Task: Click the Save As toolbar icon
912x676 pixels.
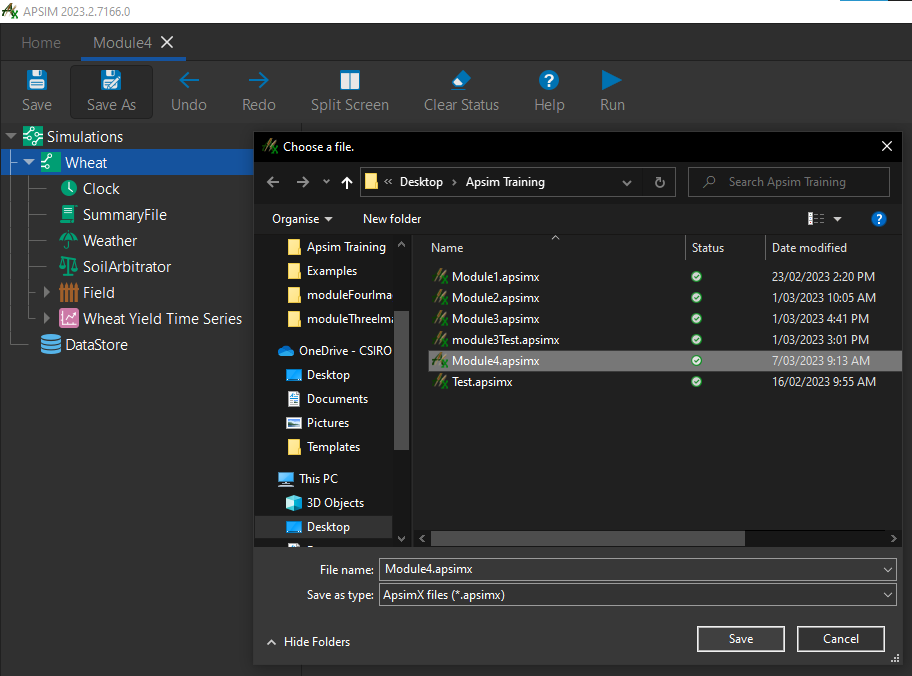Action: (111, 80)
